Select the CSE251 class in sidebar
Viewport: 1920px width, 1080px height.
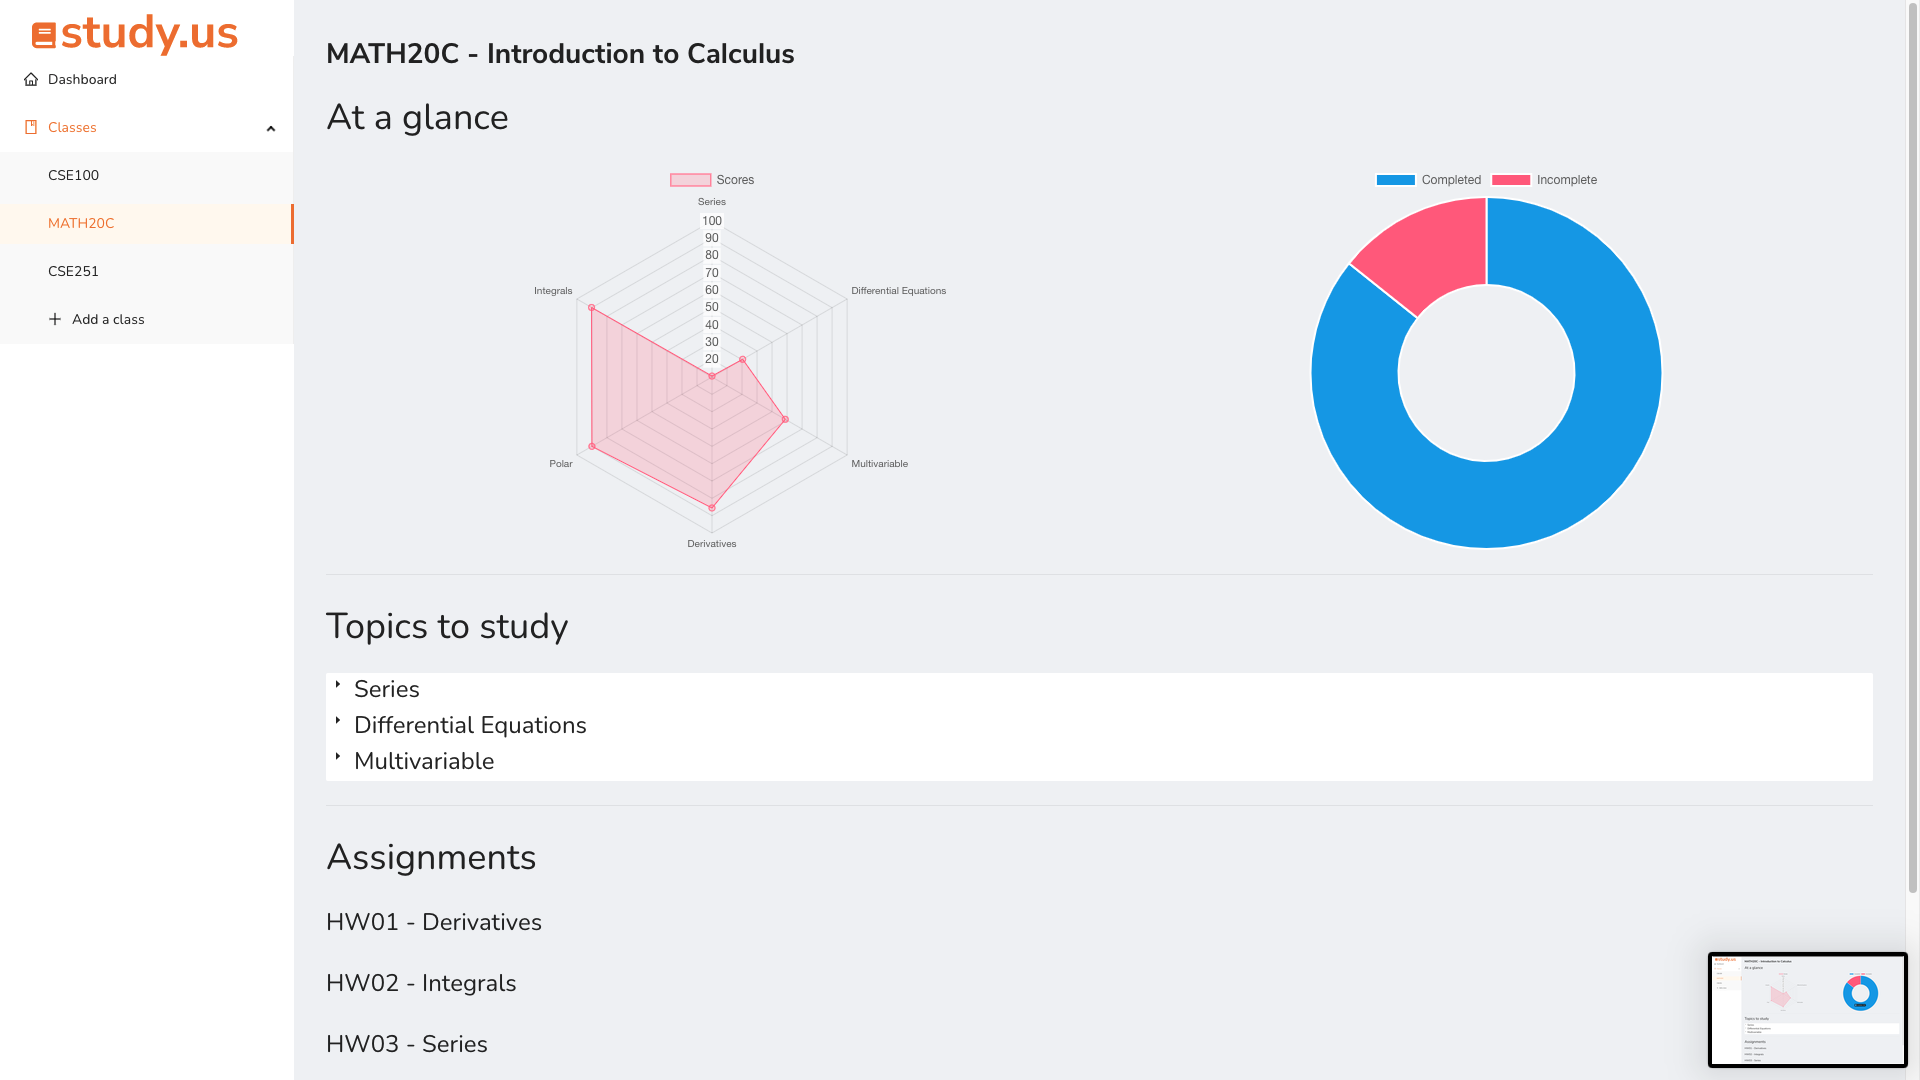pyautogui.click(x=73, y=272)
